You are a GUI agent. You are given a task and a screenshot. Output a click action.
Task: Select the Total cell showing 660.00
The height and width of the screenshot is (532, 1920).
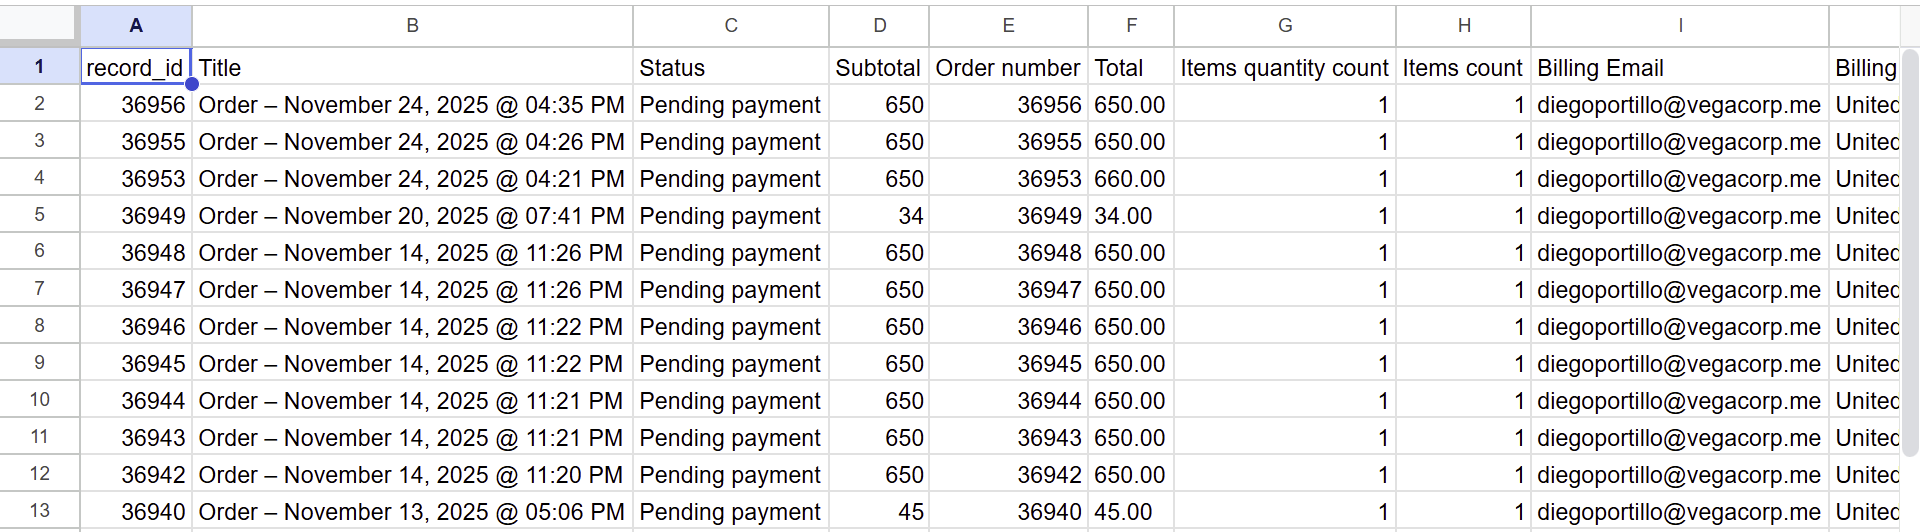coord(1130,179)
